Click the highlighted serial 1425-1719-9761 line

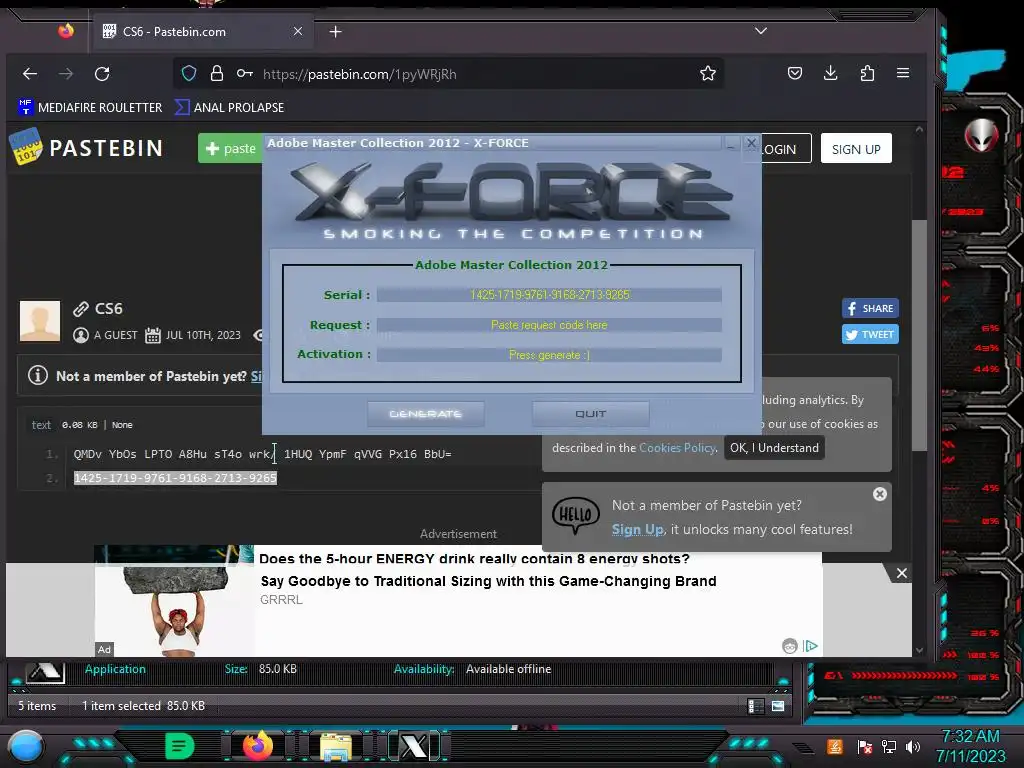175,478
